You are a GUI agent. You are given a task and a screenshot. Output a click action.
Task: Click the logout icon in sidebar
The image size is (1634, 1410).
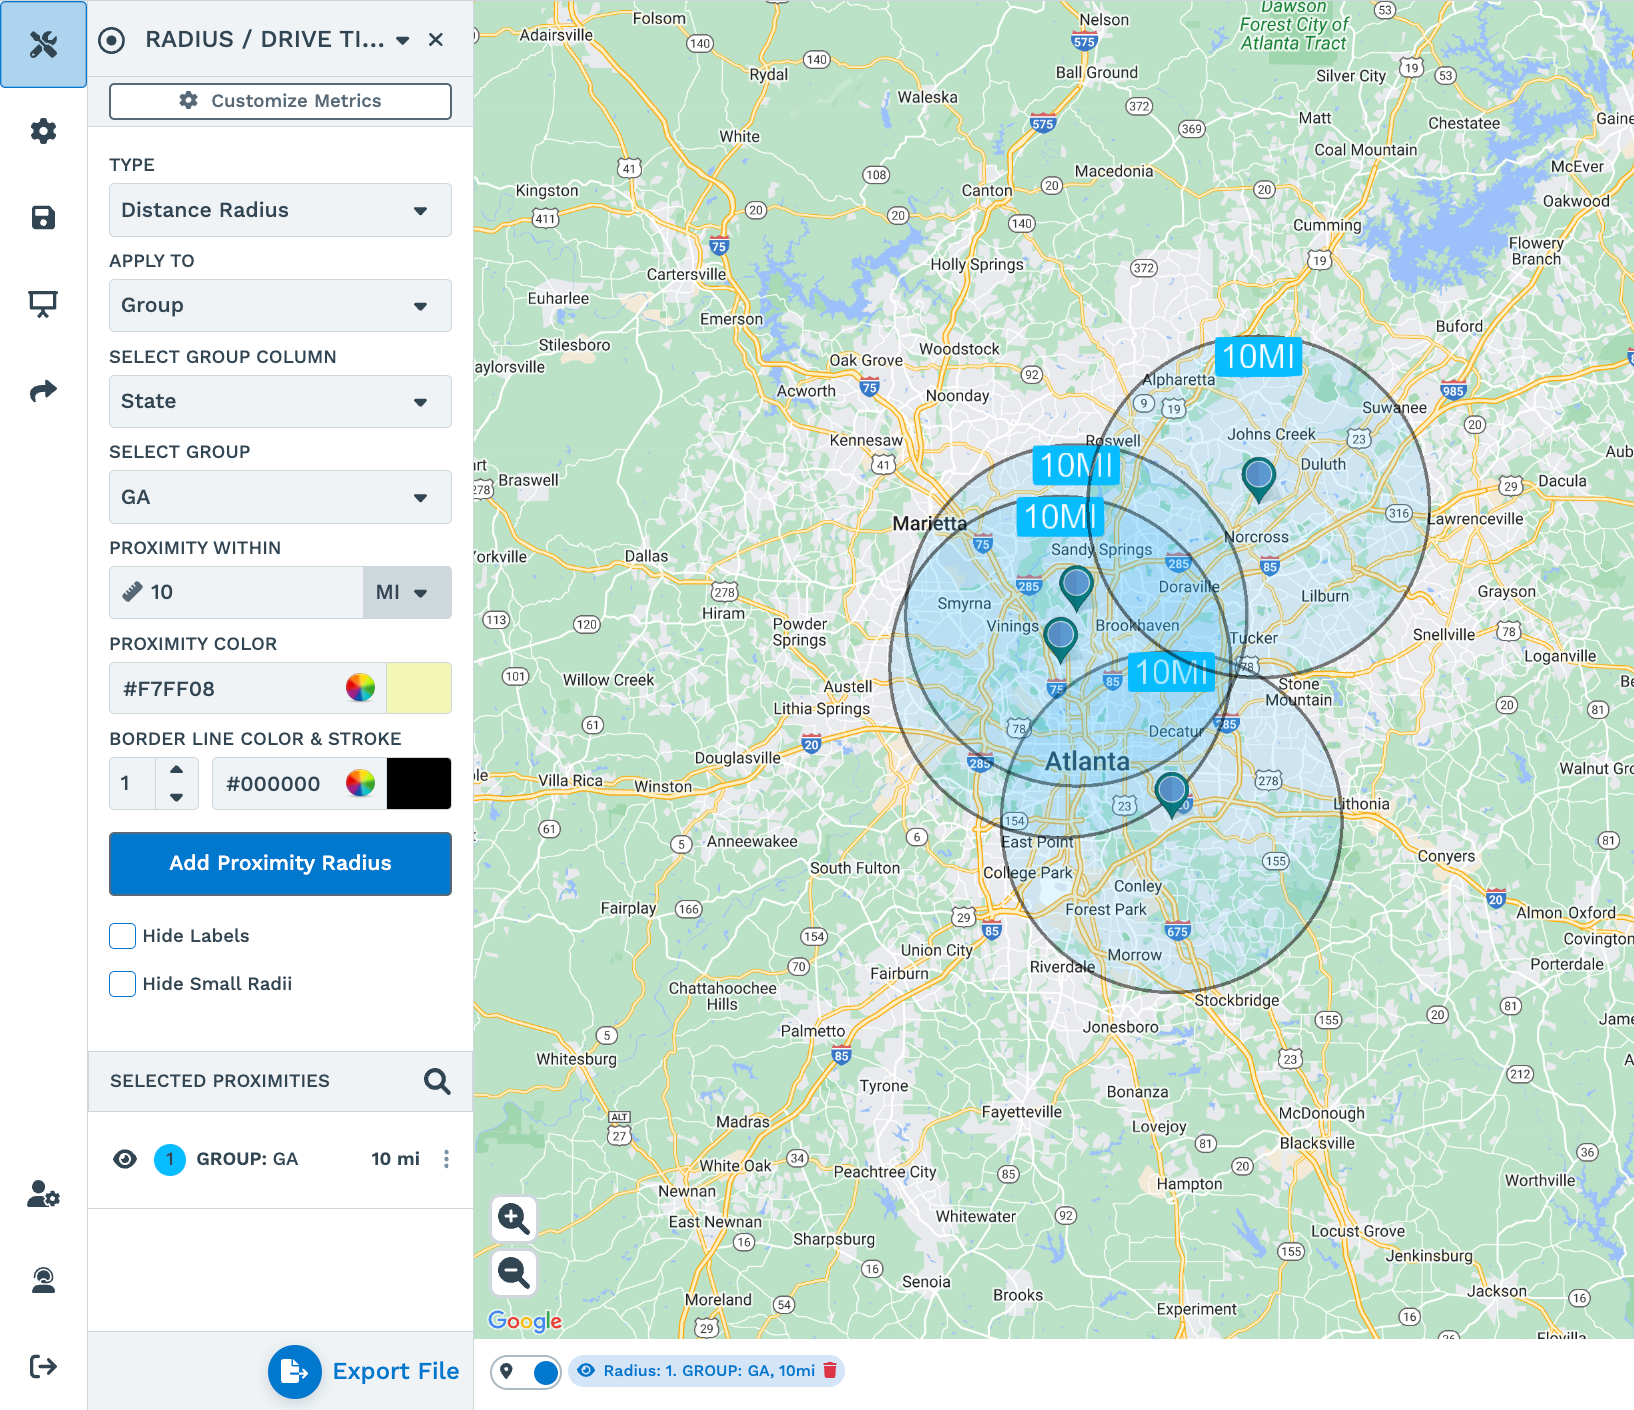(x=43, y=1366)
